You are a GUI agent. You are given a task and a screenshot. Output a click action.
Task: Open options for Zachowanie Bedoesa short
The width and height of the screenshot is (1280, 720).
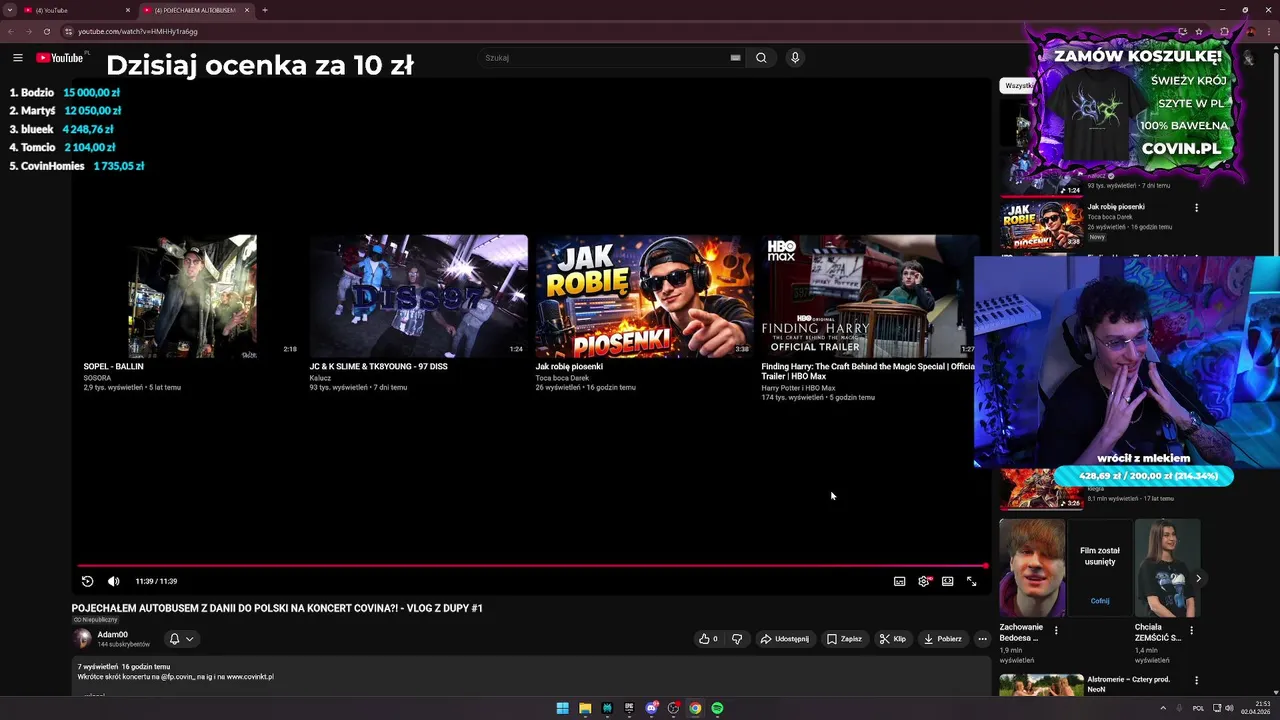[x=1056, y=631]
